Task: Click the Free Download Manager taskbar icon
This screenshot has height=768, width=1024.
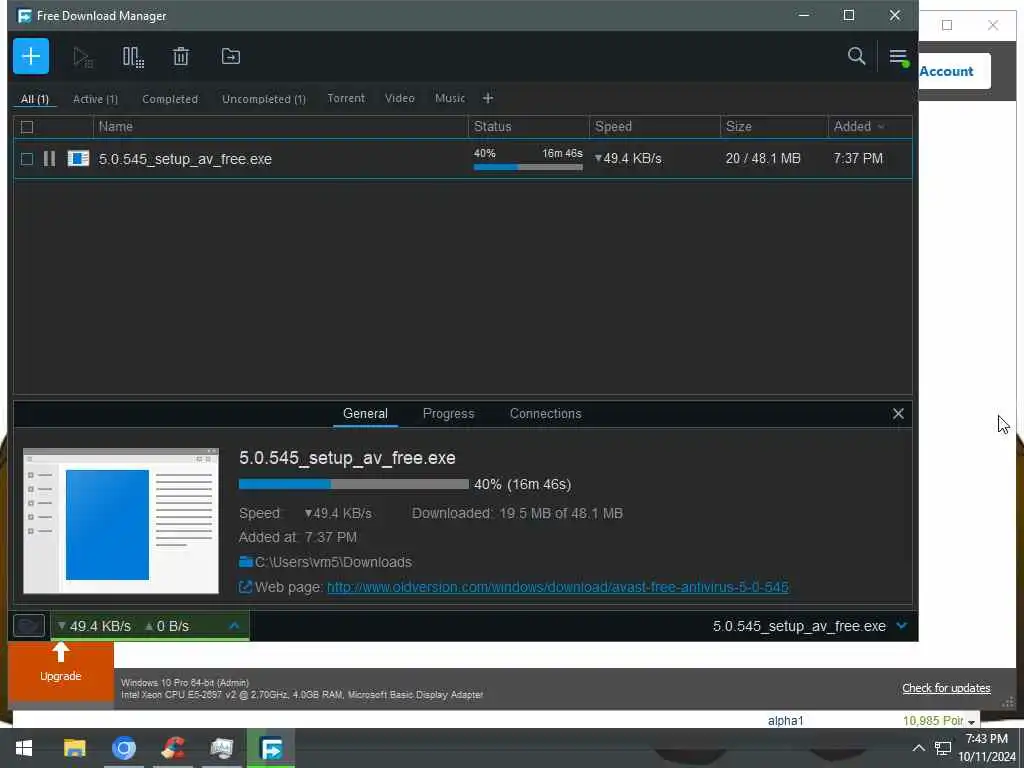Action: (x=270, y=748)
